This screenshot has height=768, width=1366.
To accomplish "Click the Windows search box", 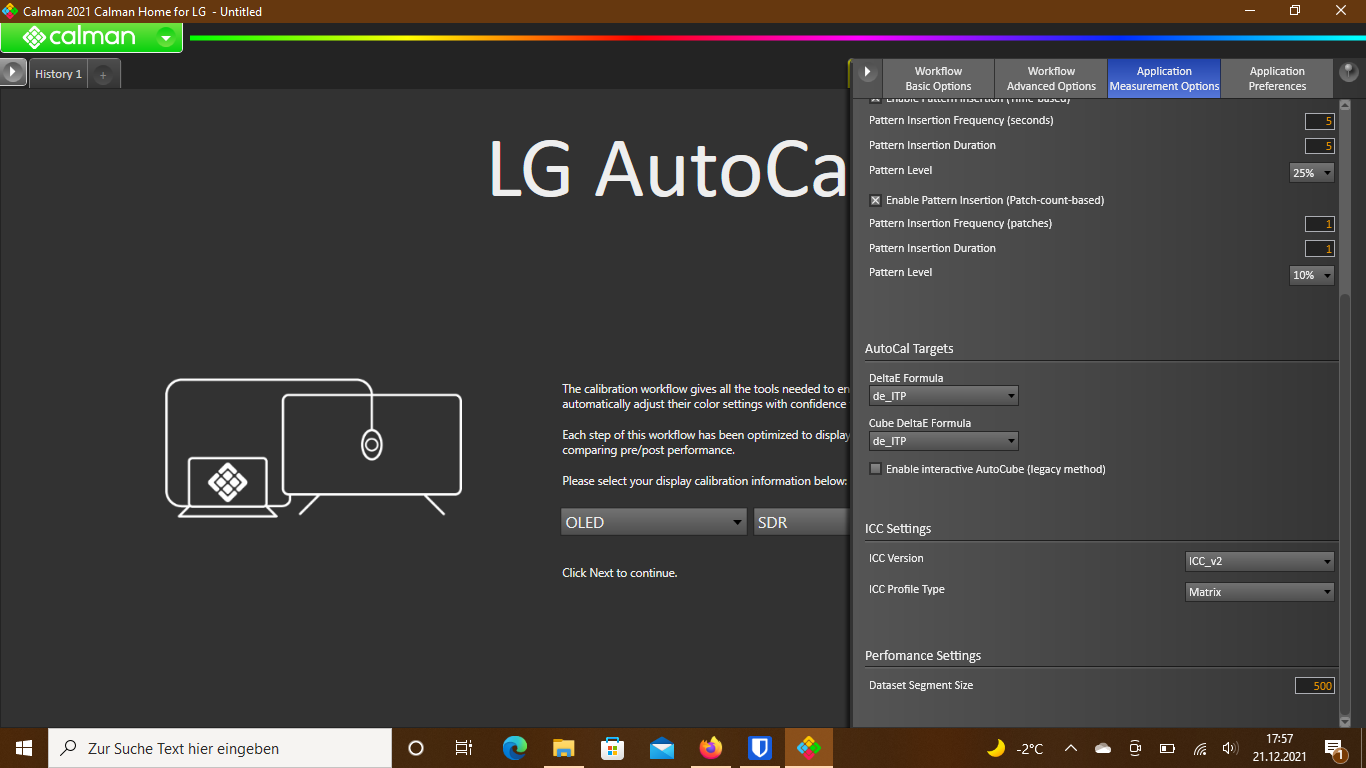I will 220,748.
